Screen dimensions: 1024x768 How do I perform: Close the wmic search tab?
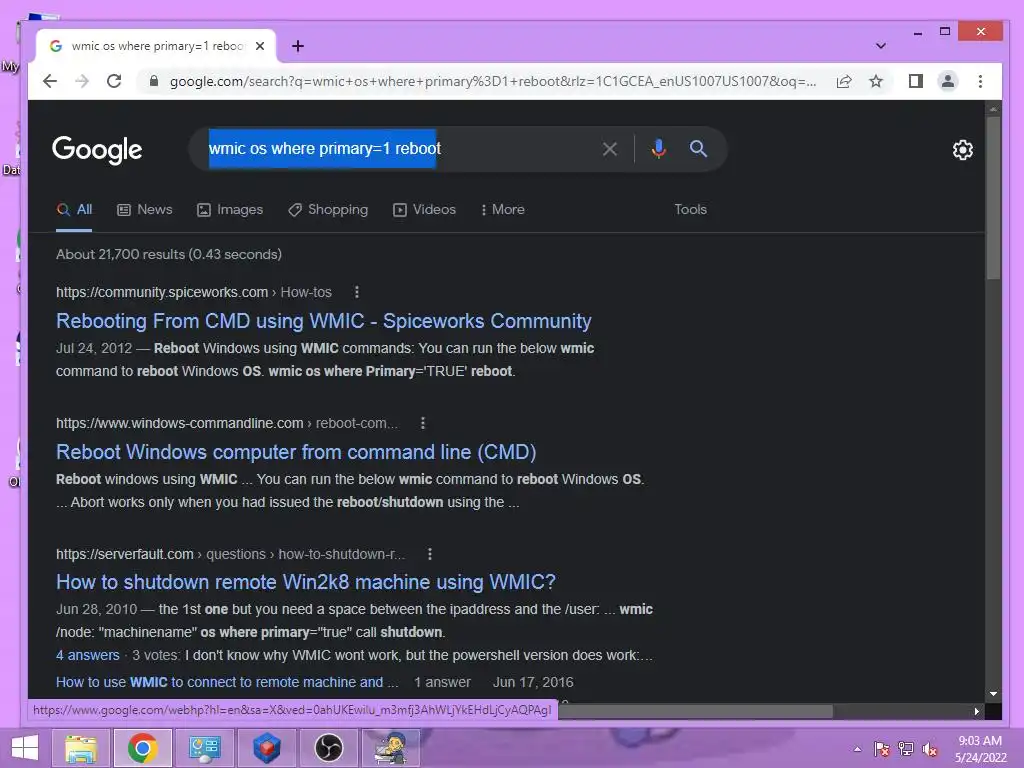(x=260, y=46)
